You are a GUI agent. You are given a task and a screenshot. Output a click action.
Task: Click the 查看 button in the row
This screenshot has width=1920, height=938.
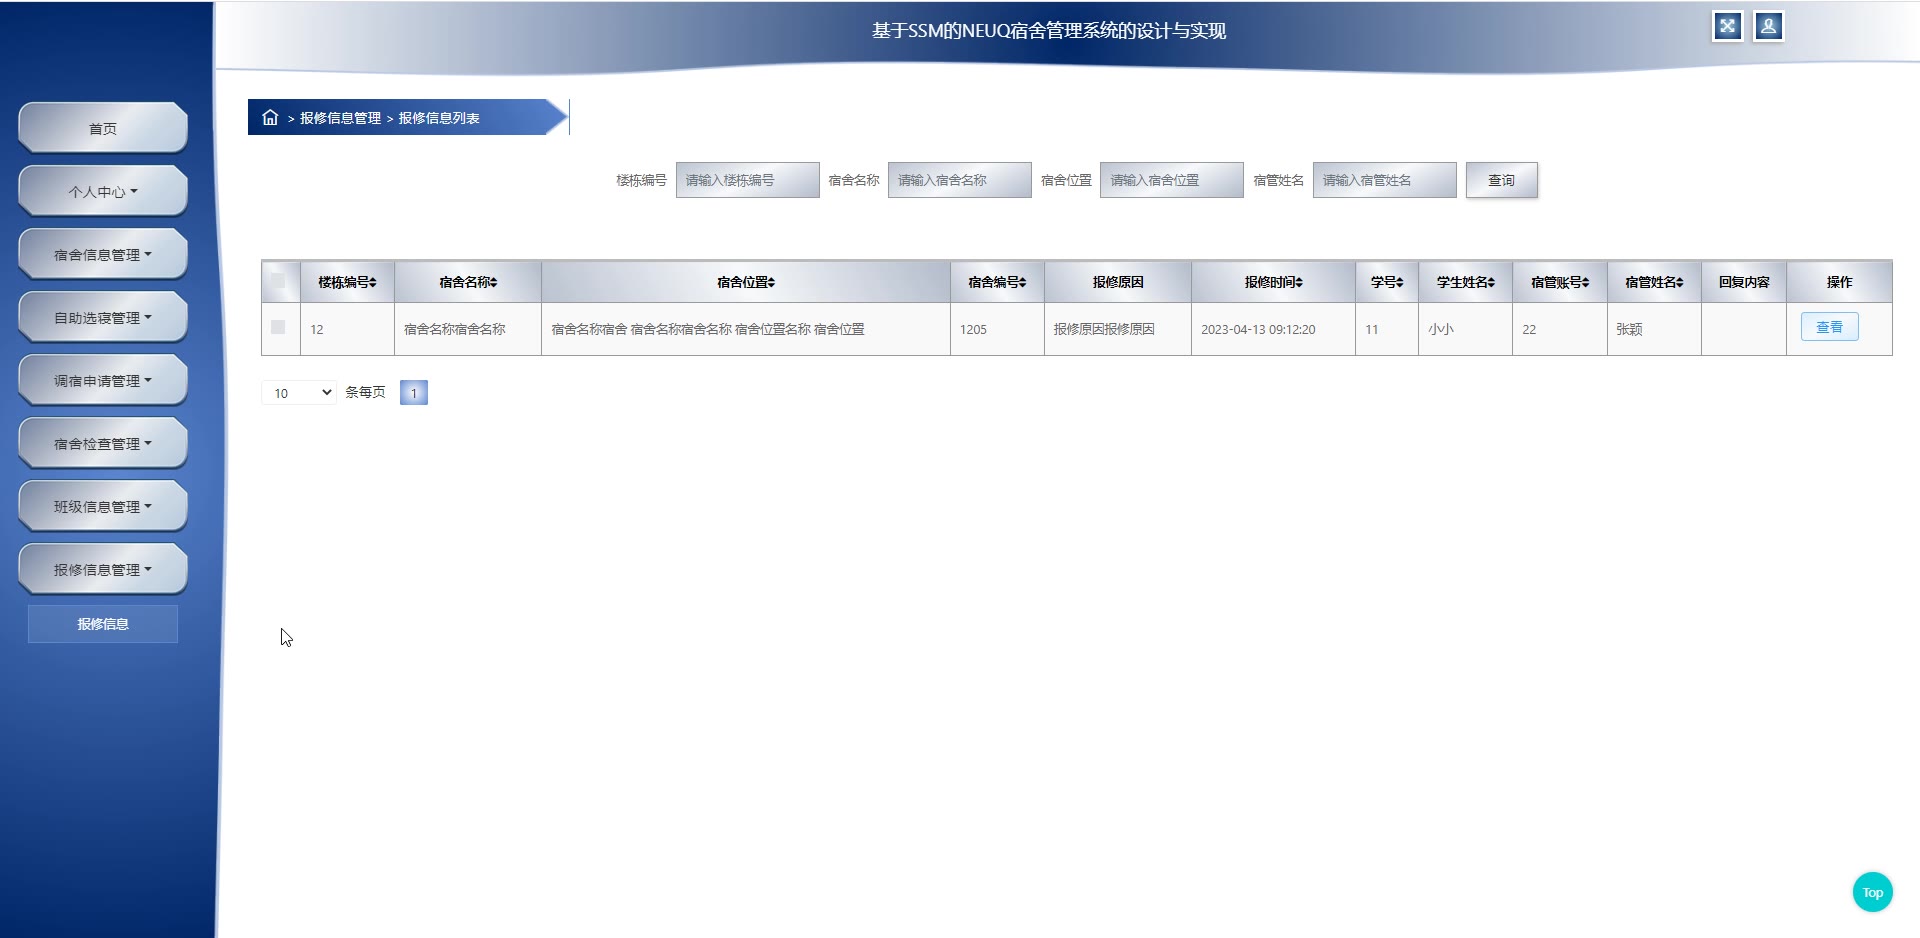1829,327
